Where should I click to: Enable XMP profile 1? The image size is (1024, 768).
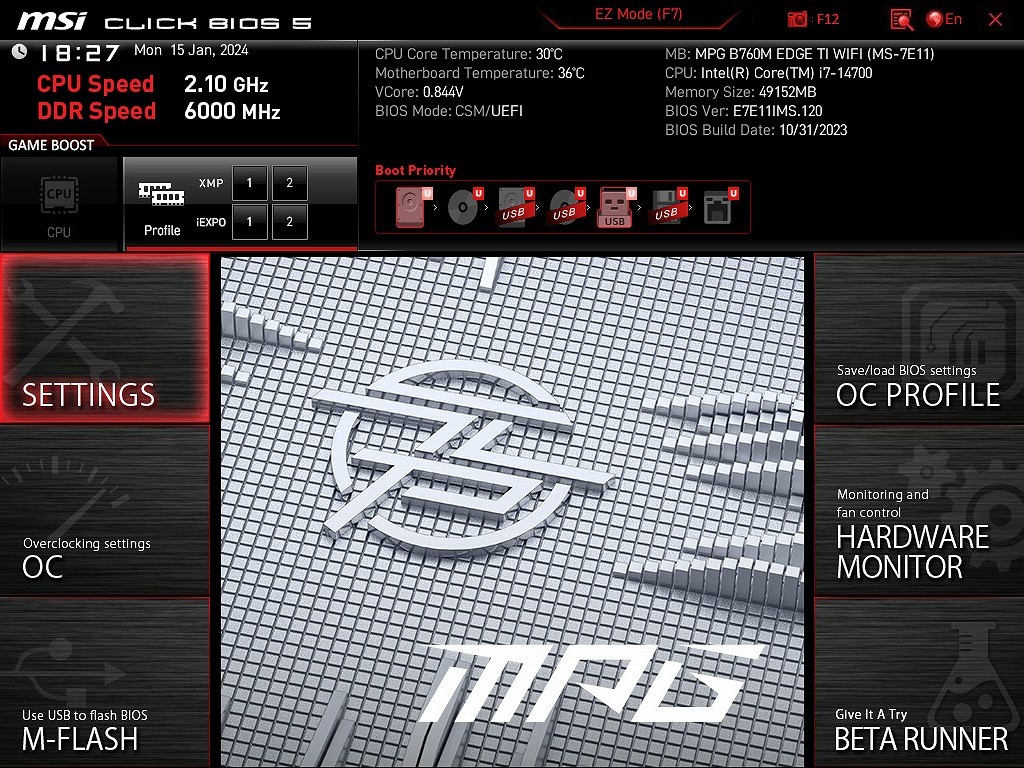tap(249, 183)
